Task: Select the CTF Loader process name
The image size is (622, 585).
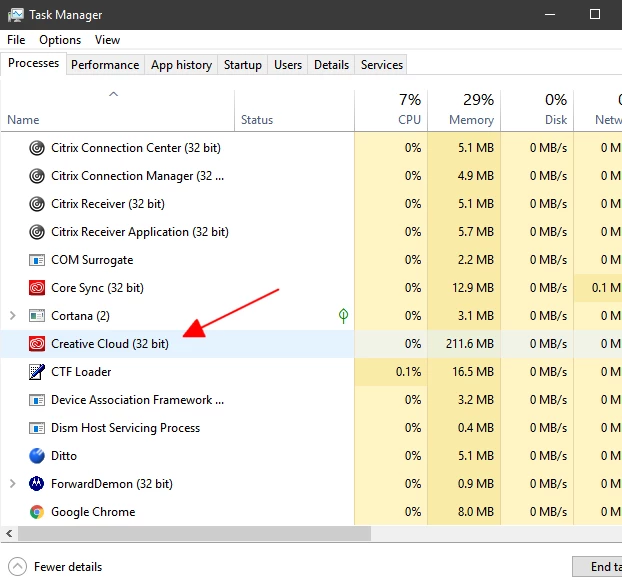Action: [x=81, y=372]
